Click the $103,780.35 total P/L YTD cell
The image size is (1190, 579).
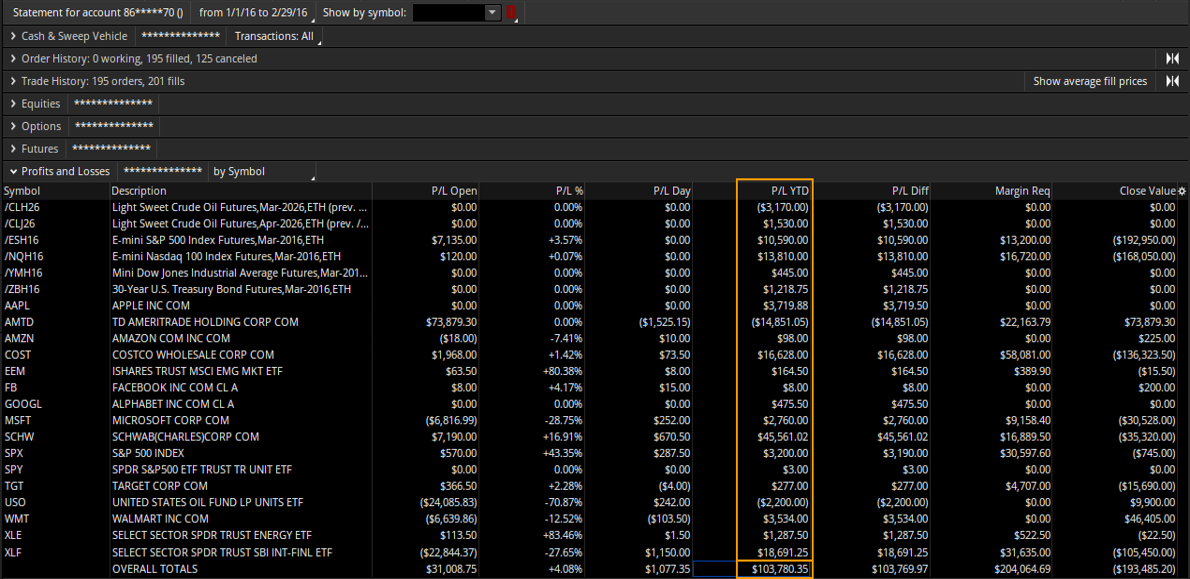tap(775, 568)
